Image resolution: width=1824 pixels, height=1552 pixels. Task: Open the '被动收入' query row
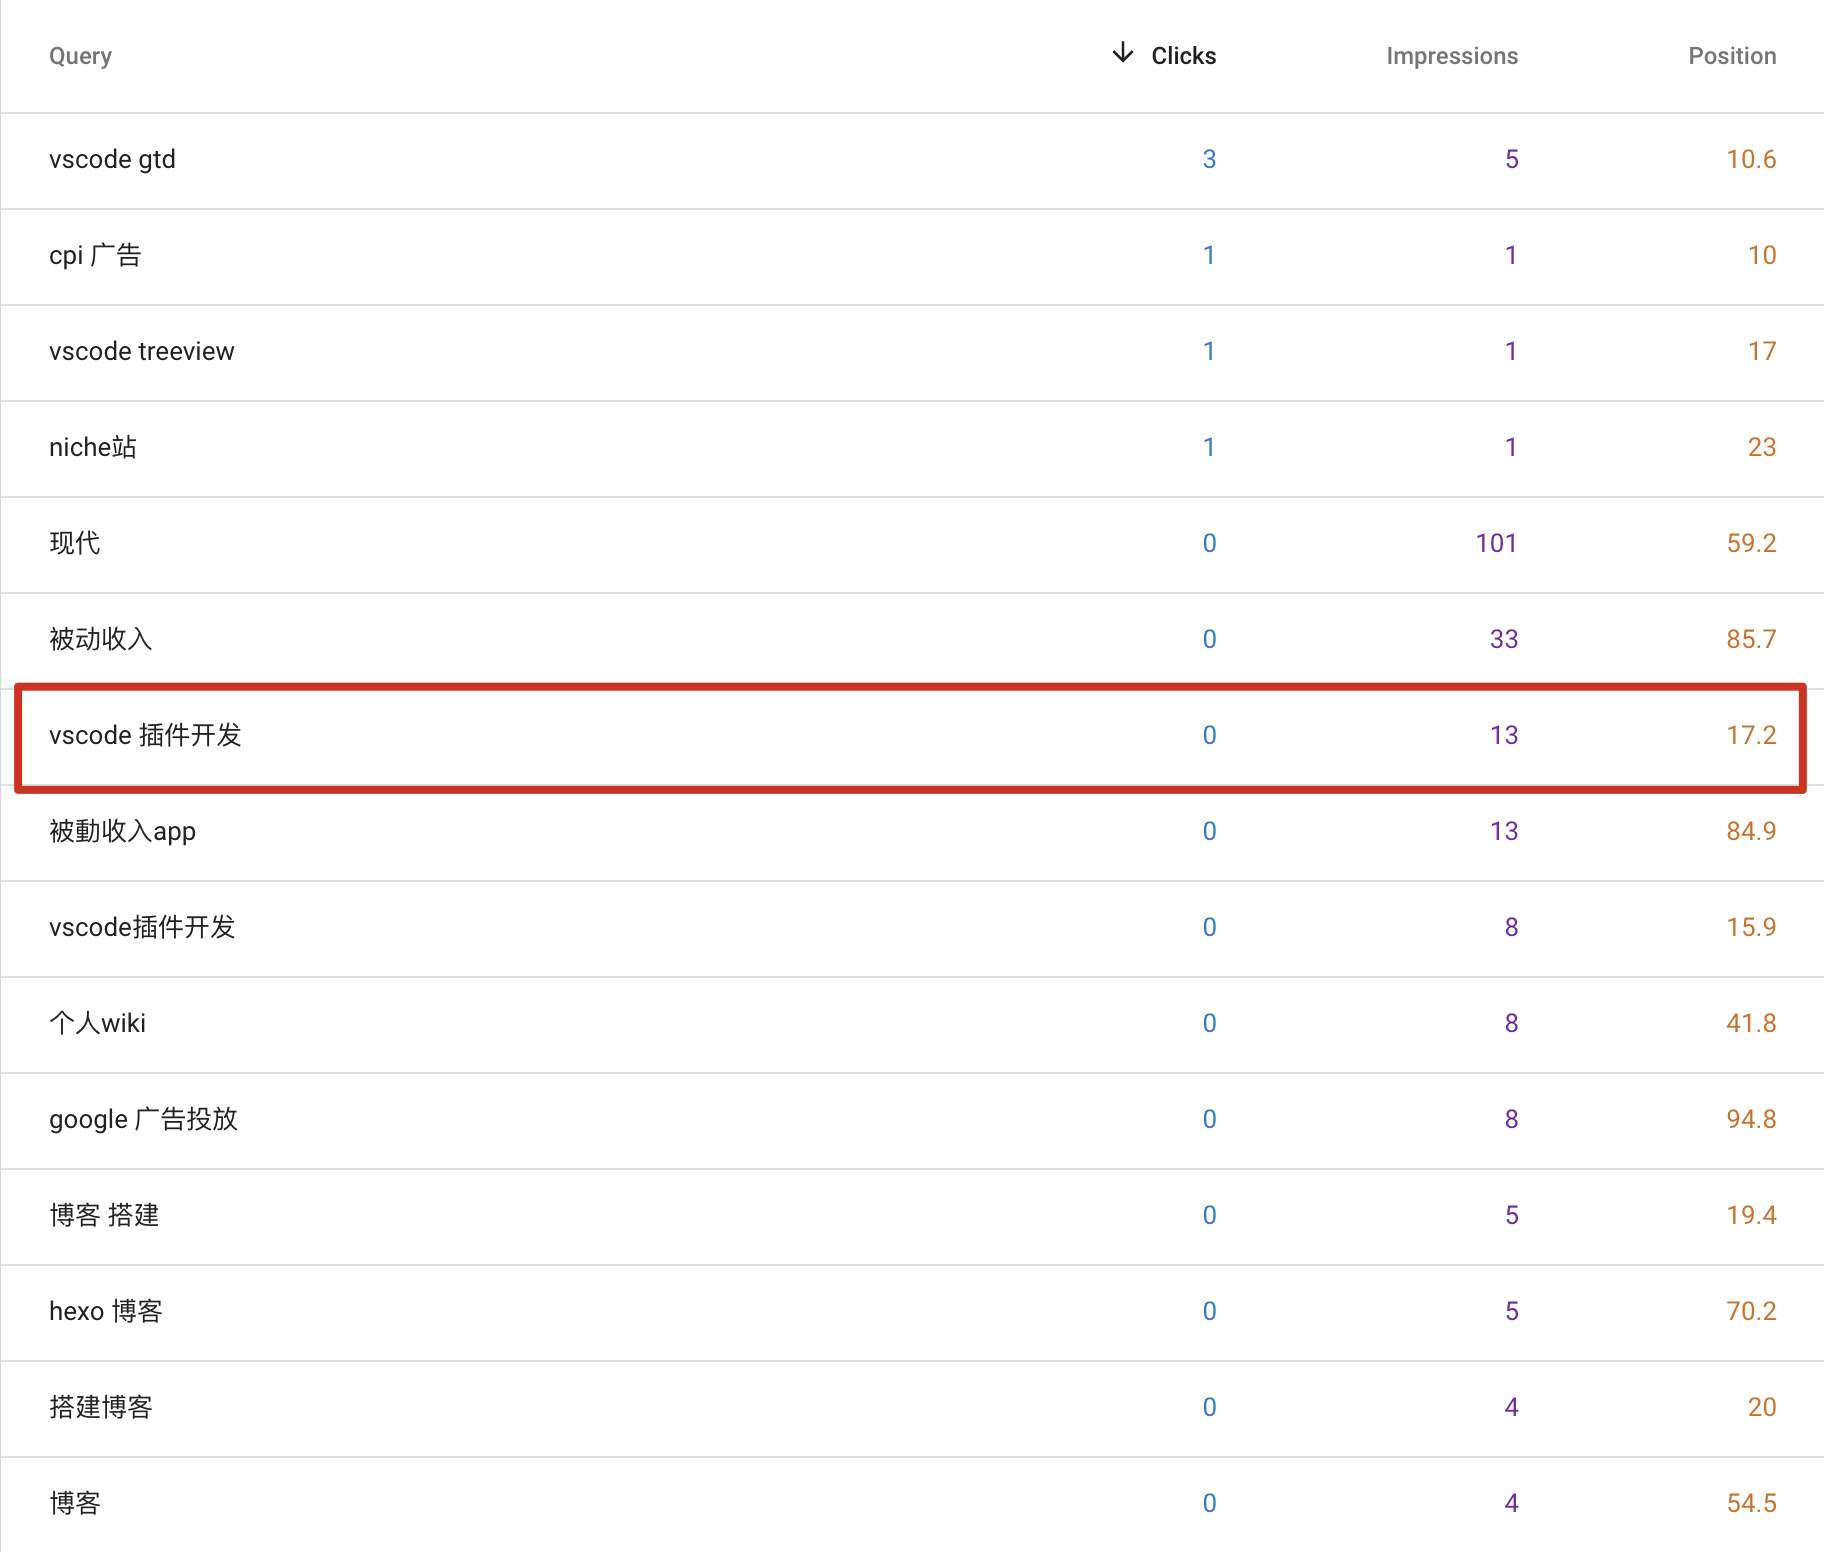100,640
